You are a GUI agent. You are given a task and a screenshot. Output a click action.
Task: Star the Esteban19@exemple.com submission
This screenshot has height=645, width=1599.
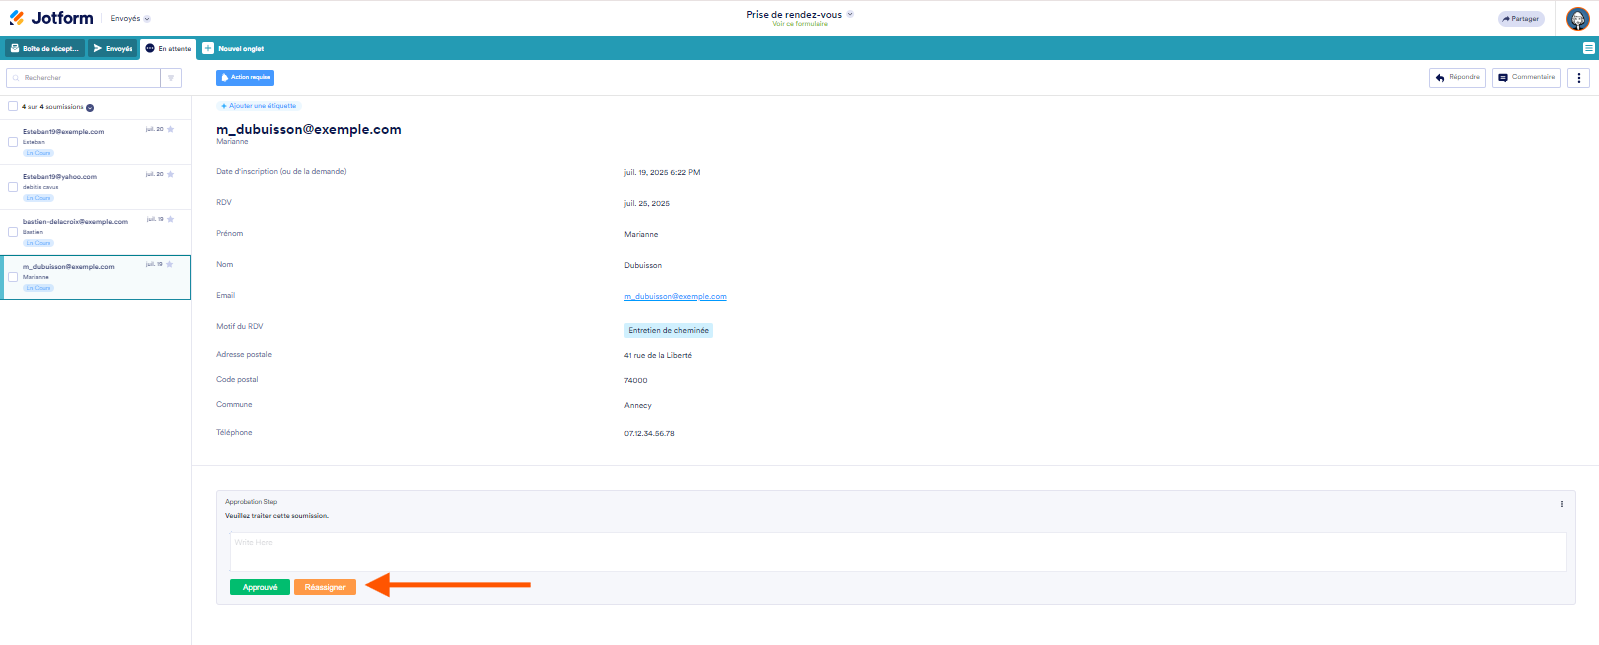(x=171, y=129)
